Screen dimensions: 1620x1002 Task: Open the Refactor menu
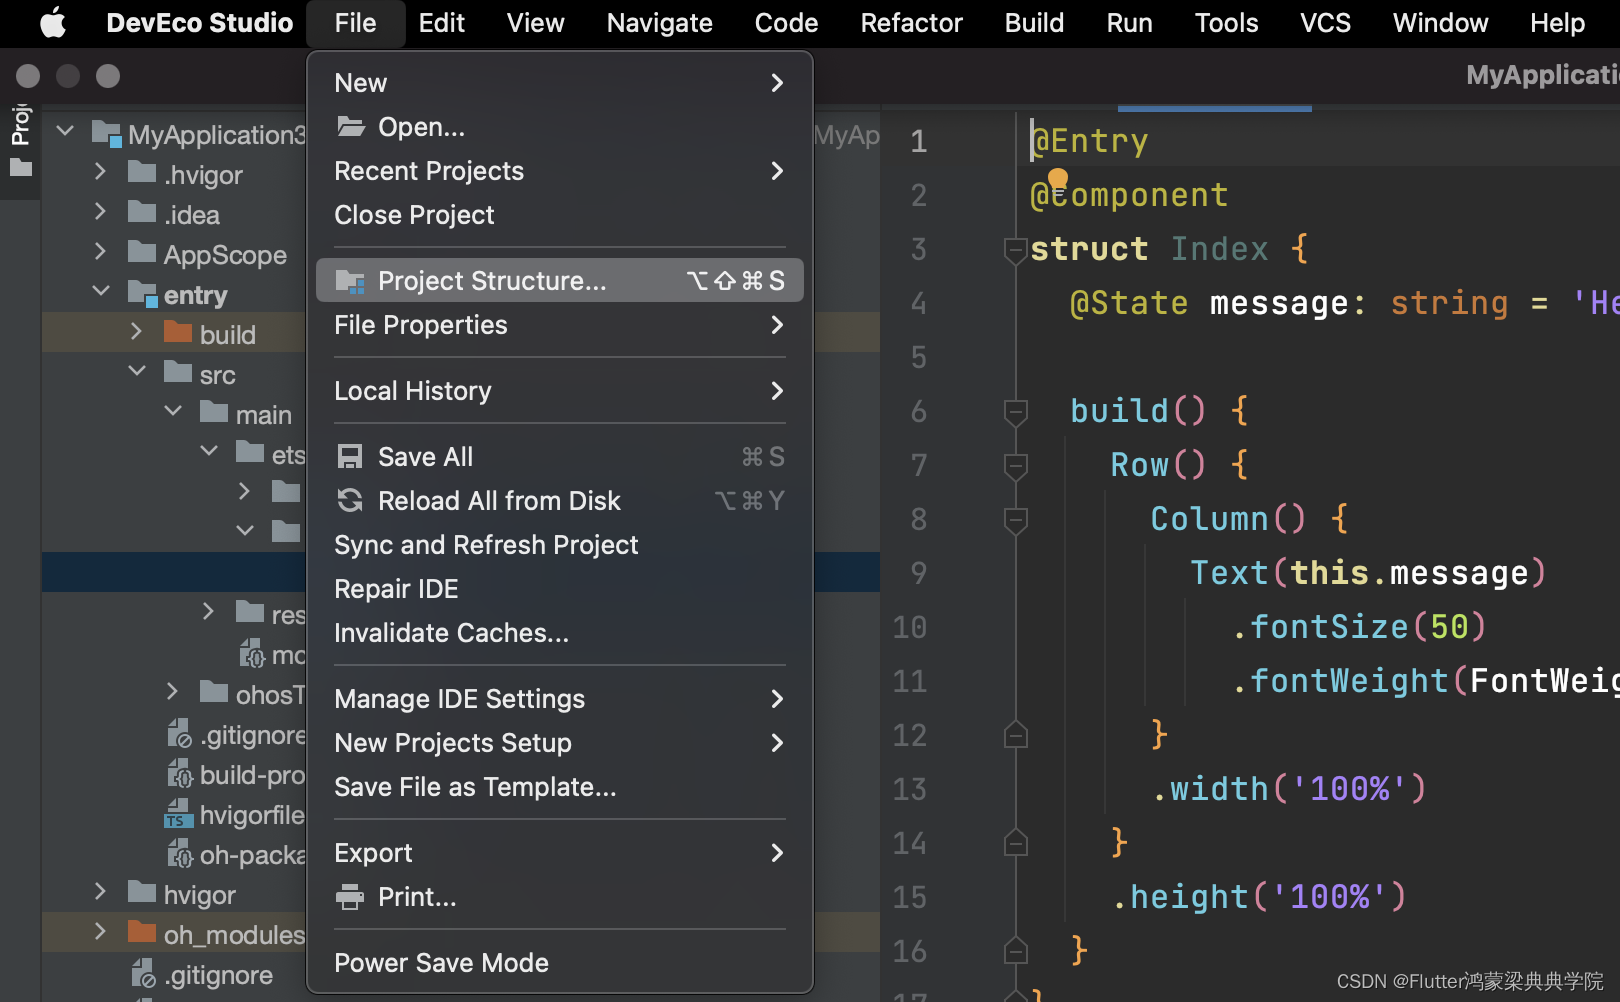point(912,23)
